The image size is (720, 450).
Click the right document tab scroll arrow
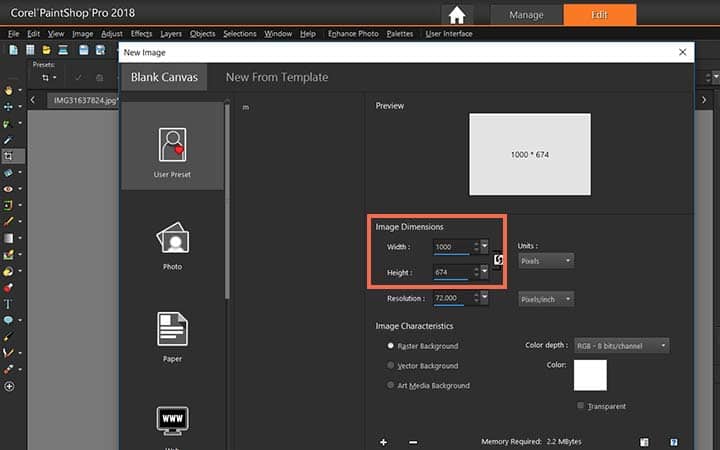[704, 100]
